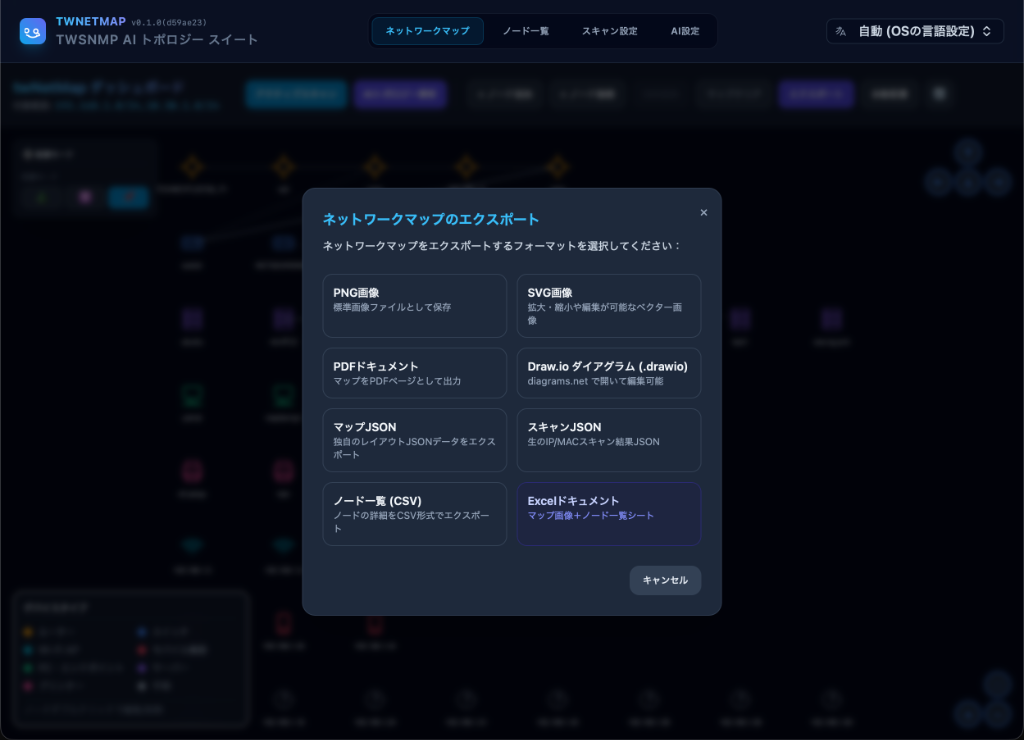Click the language translate icon
Image resolution: width=1024 pixels, height=740 pixels.
click(840, 31)
